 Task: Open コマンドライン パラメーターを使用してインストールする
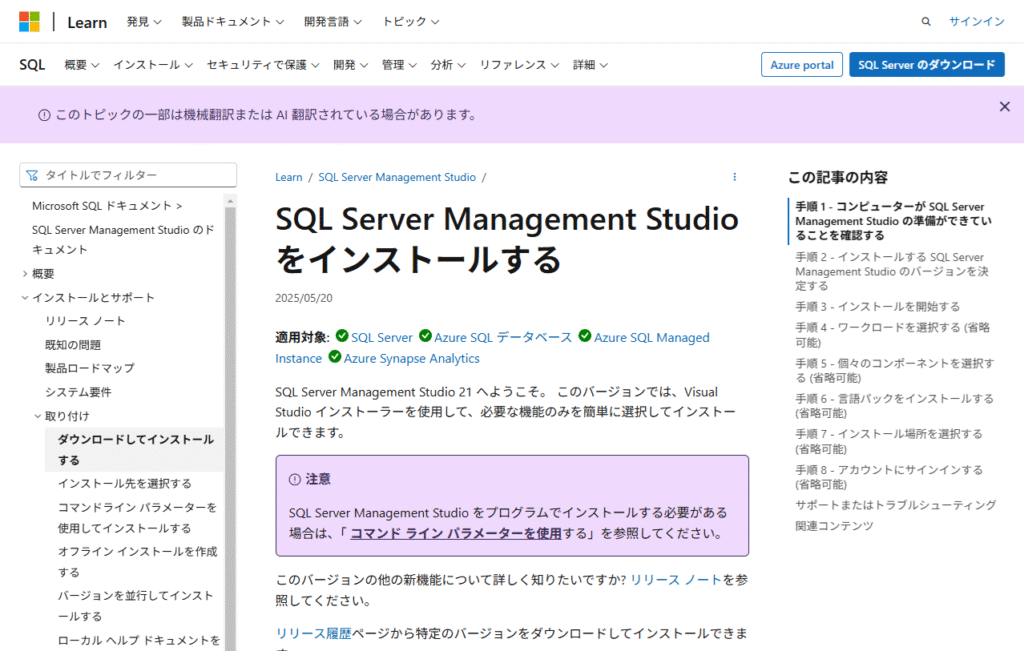point(137,518)
